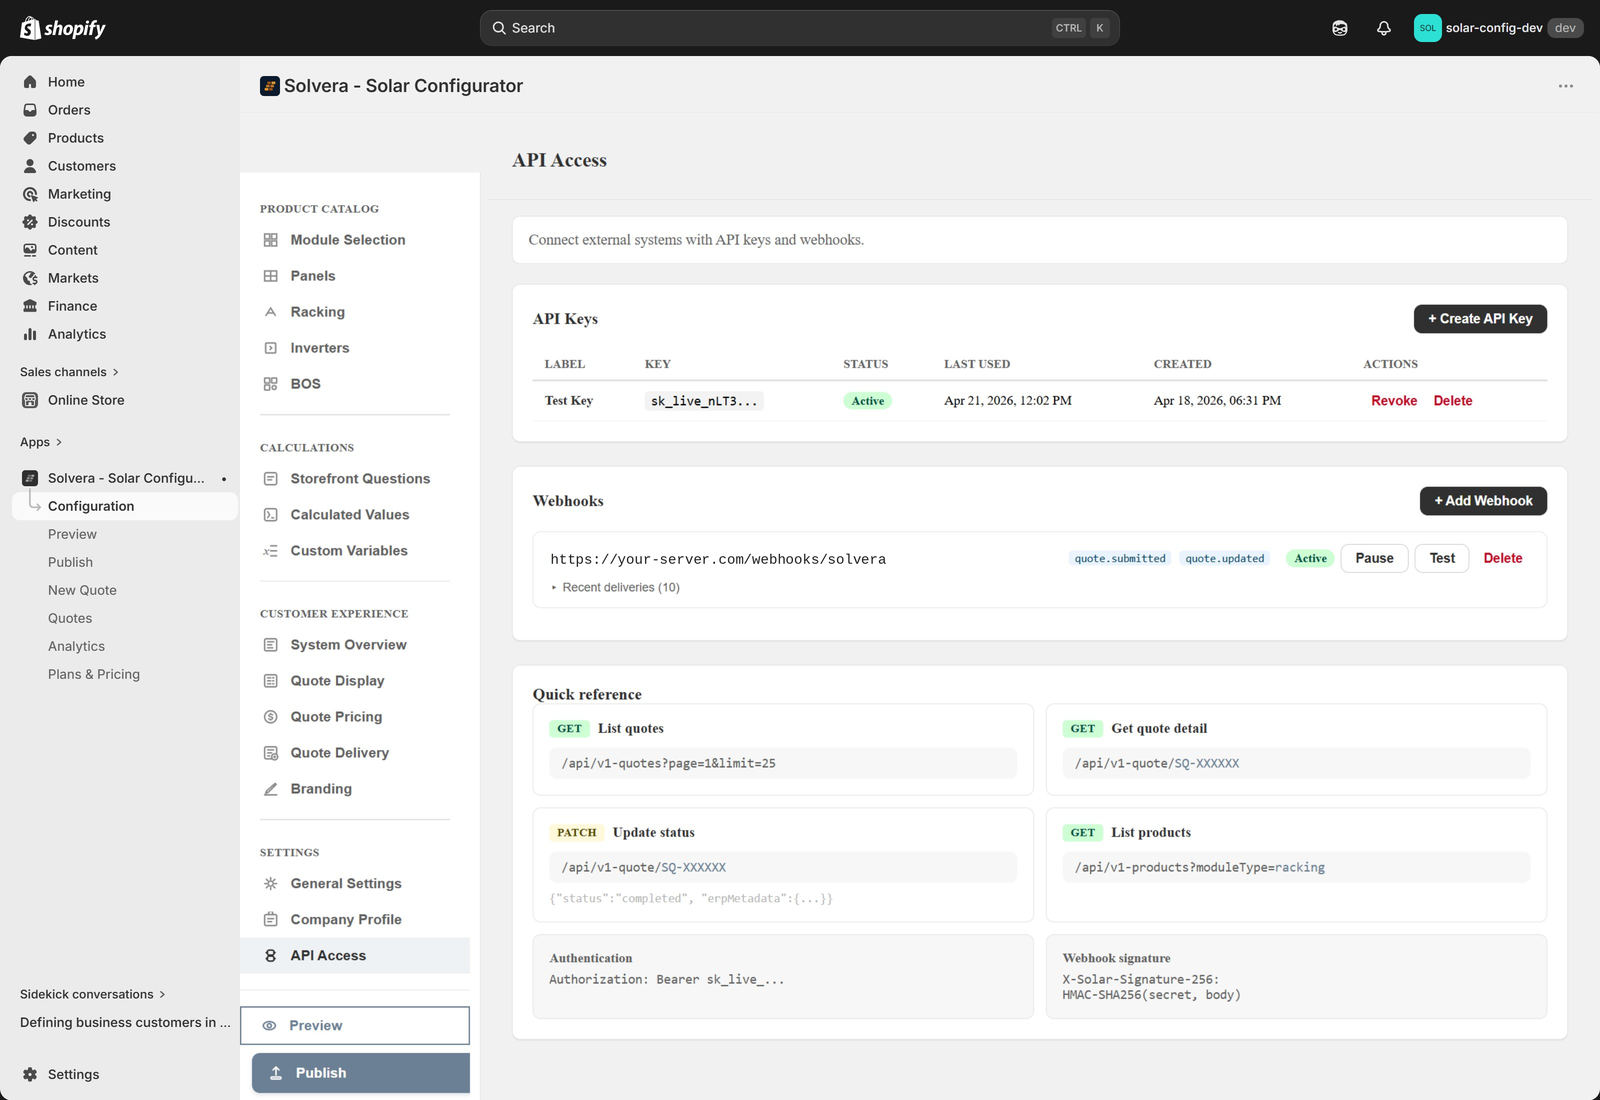
Task: Click the Content icon in sidebar
Action: [30, 250]
